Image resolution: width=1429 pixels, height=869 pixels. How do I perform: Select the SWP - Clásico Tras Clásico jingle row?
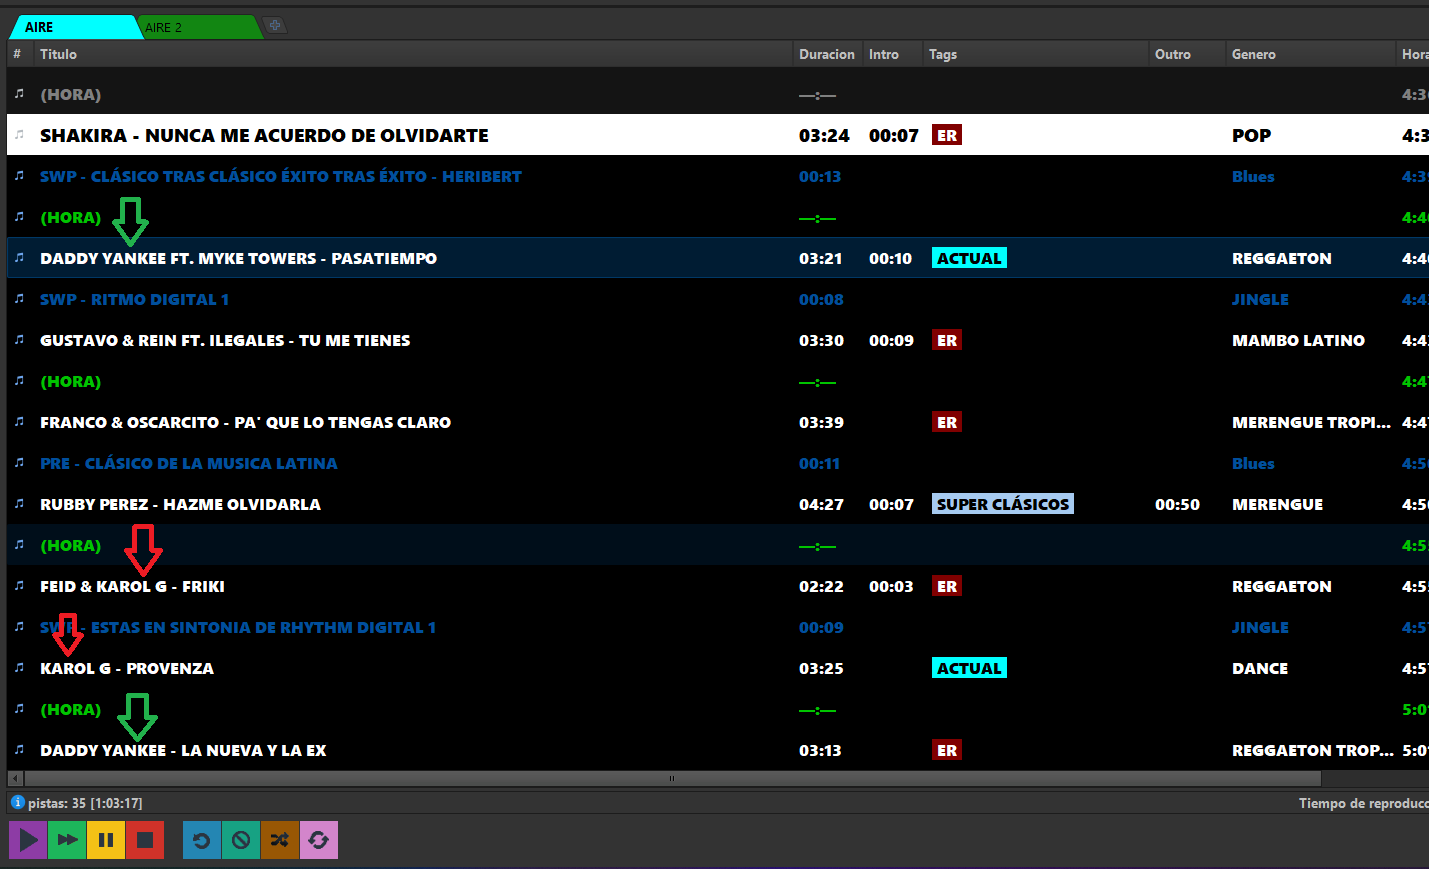718,176
